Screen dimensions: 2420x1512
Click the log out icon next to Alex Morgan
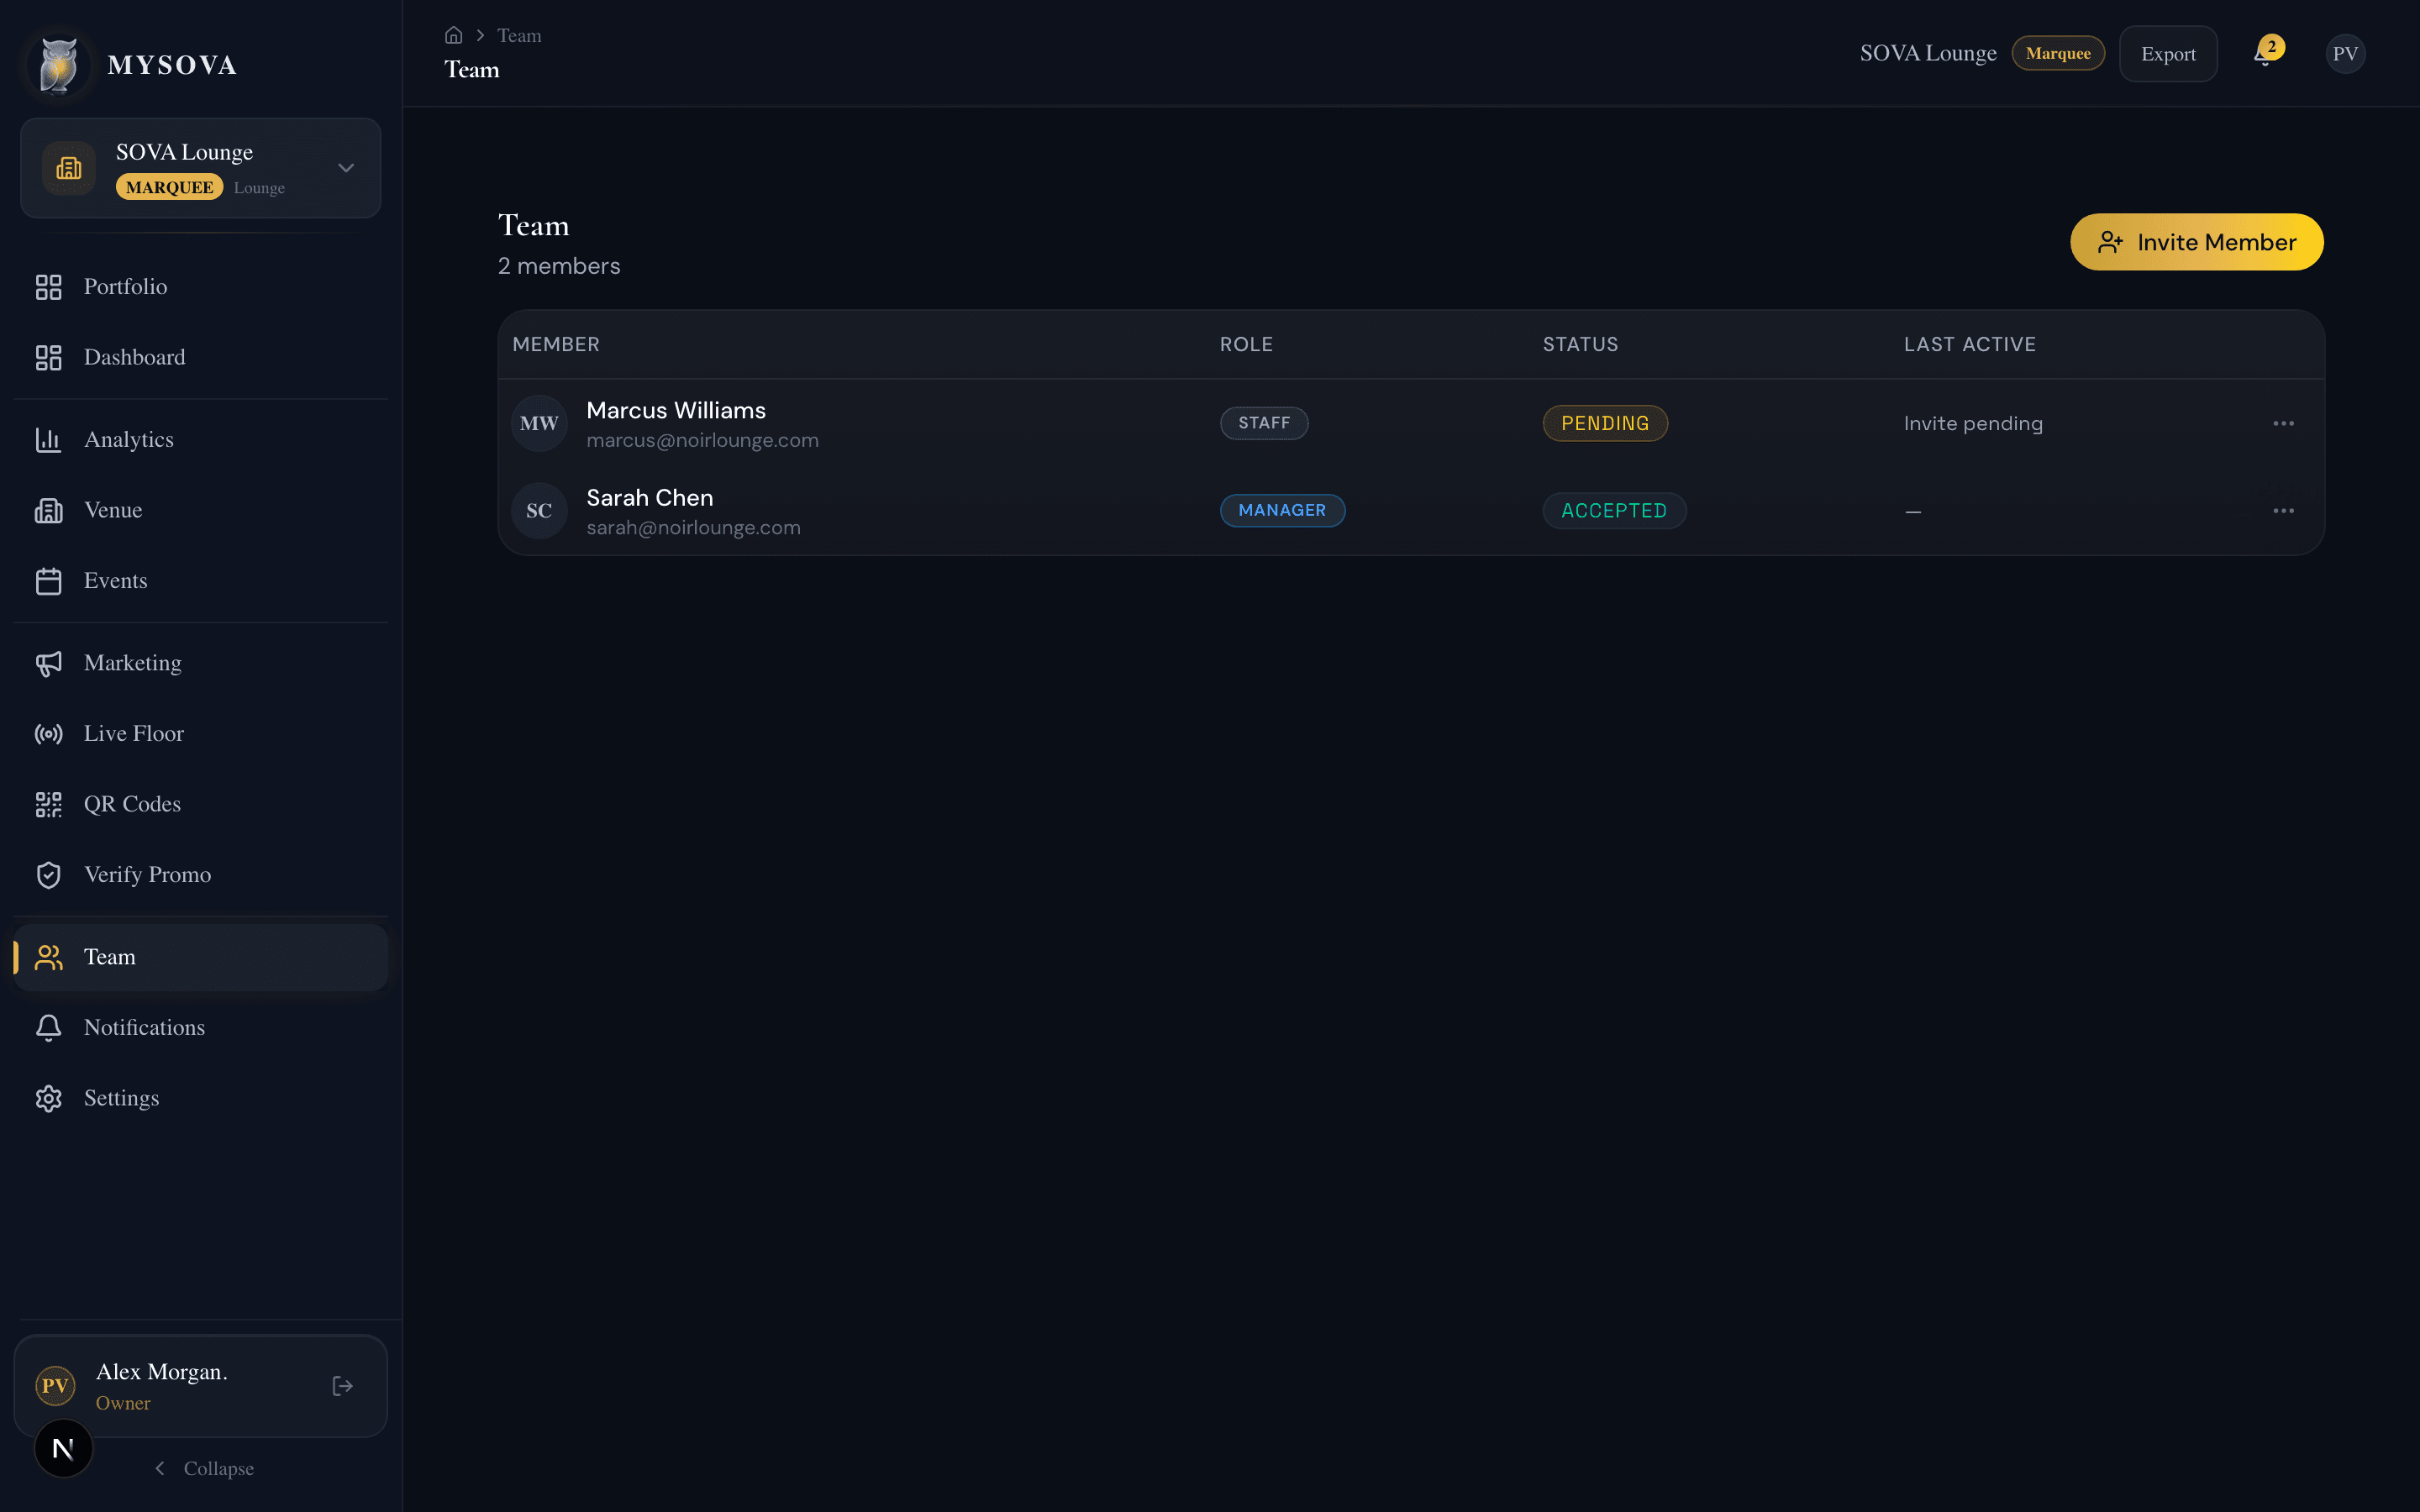pyautogui.click(x=342, y=1385)
